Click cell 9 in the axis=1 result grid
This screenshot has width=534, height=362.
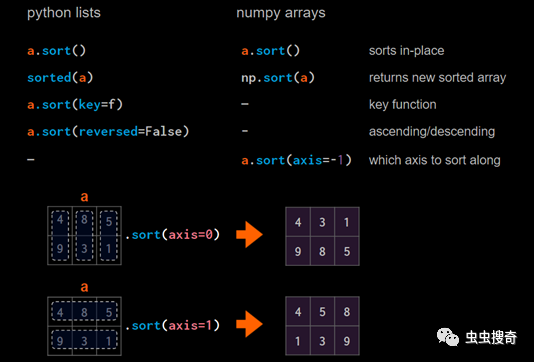[x=347, y=341]
